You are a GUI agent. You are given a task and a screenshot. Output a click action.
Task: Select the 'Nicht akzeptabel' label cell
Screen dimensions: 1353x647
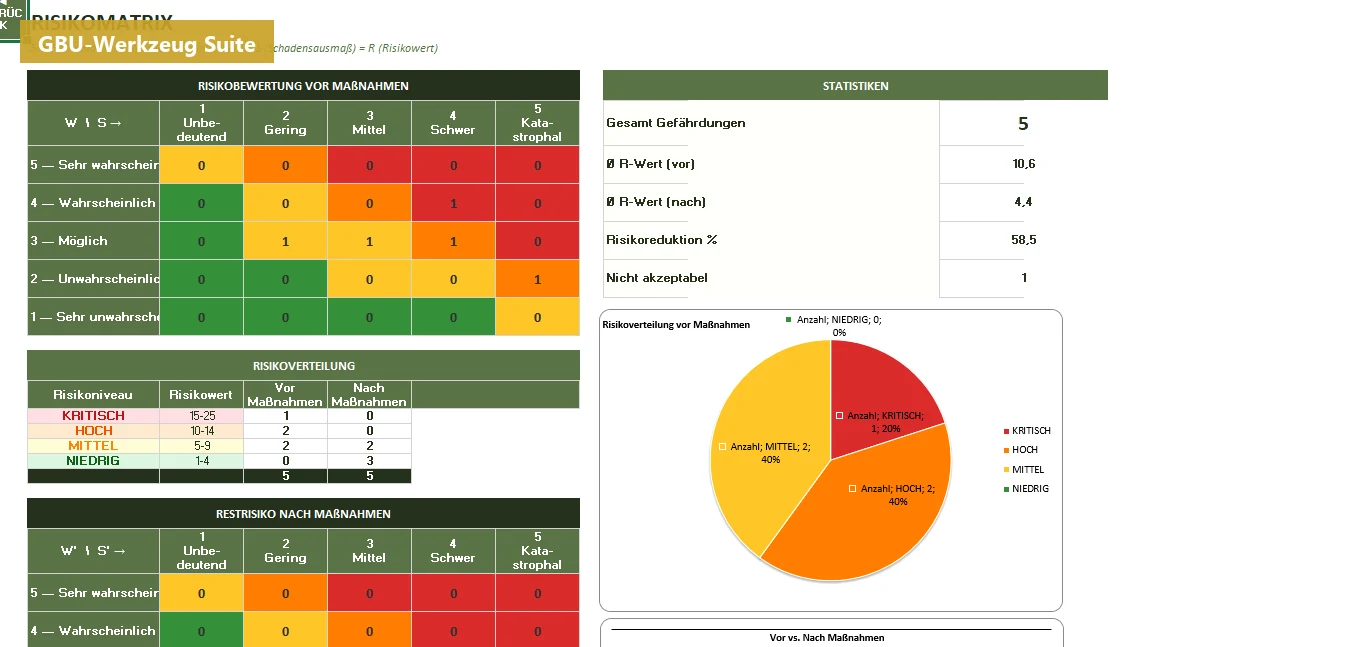pyautogui.click(x=771, y=278)
